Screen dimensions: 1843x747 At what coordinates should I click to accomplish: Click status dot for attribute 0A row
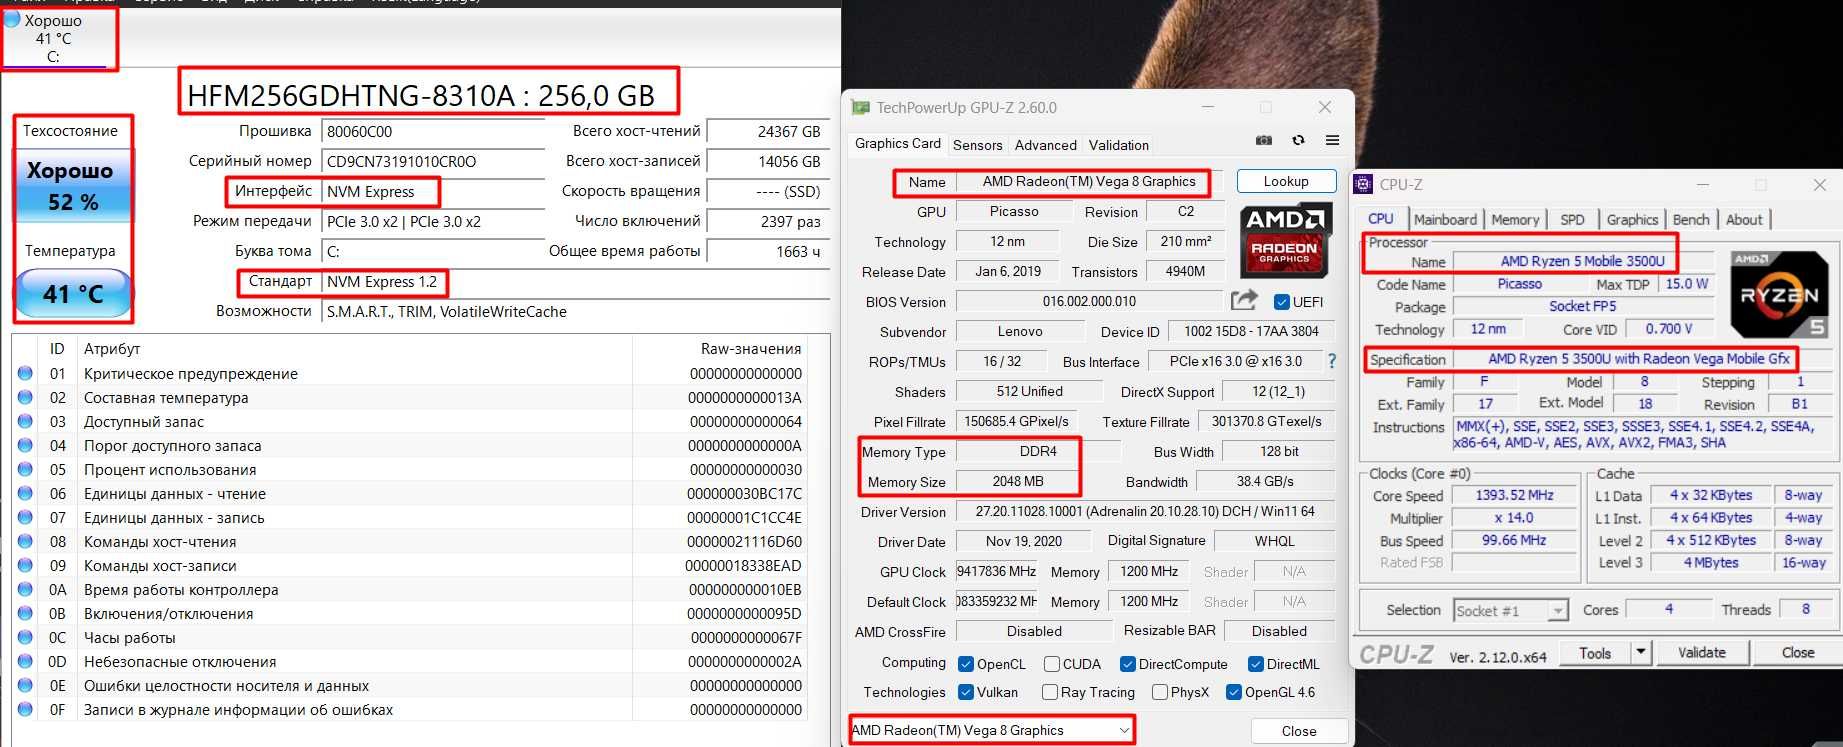[x=25, y=589]
